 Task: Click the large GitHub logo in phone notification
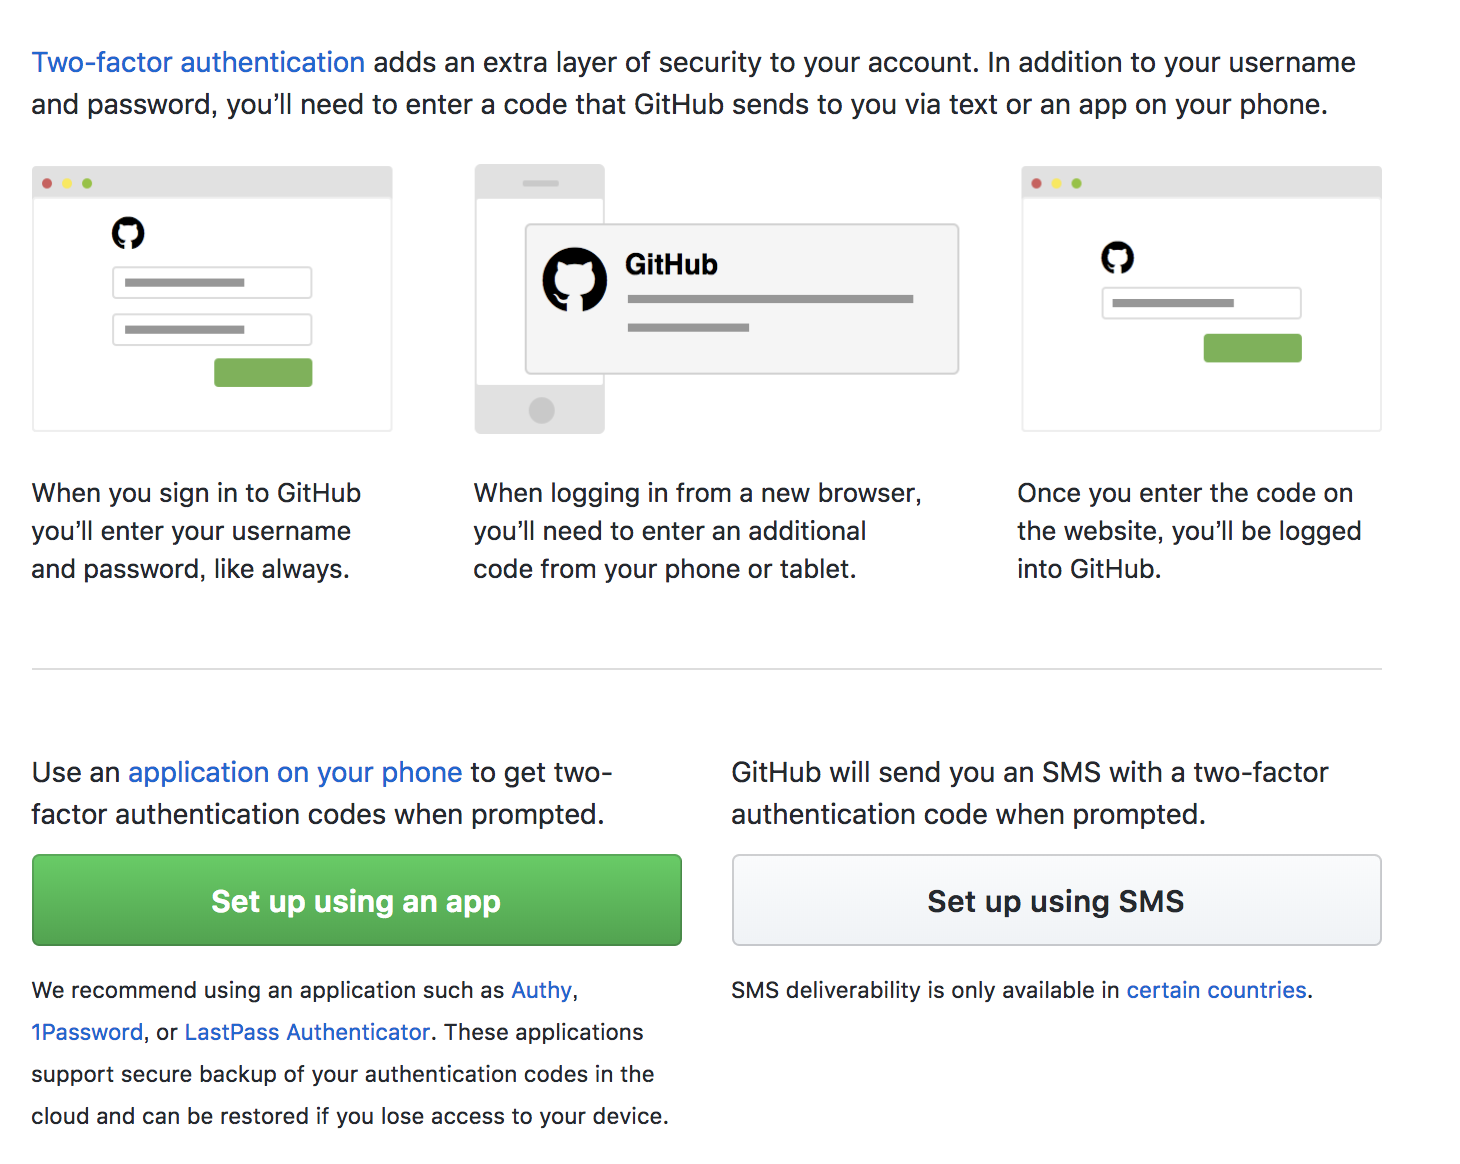575,279
